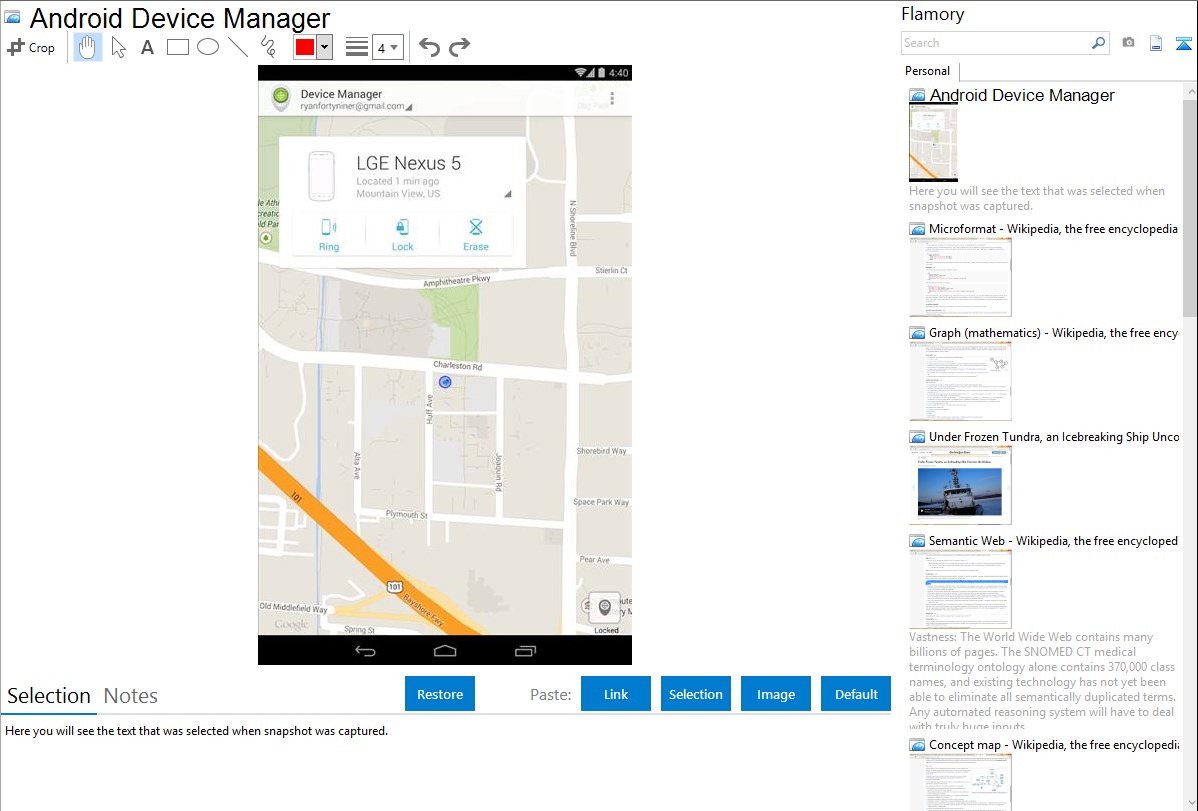This screenshot has height=811, width=1198.
Task: Click the snapshot list scroll-up arrow
Action: 1190,92
